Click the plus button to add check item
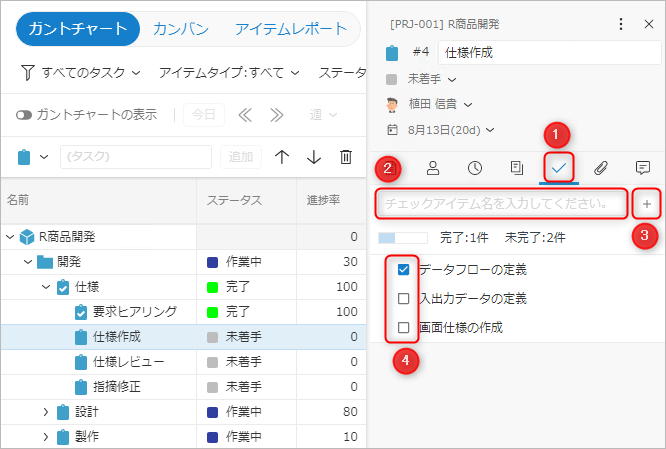Screen dimensions: 666x449 point(647,204)
